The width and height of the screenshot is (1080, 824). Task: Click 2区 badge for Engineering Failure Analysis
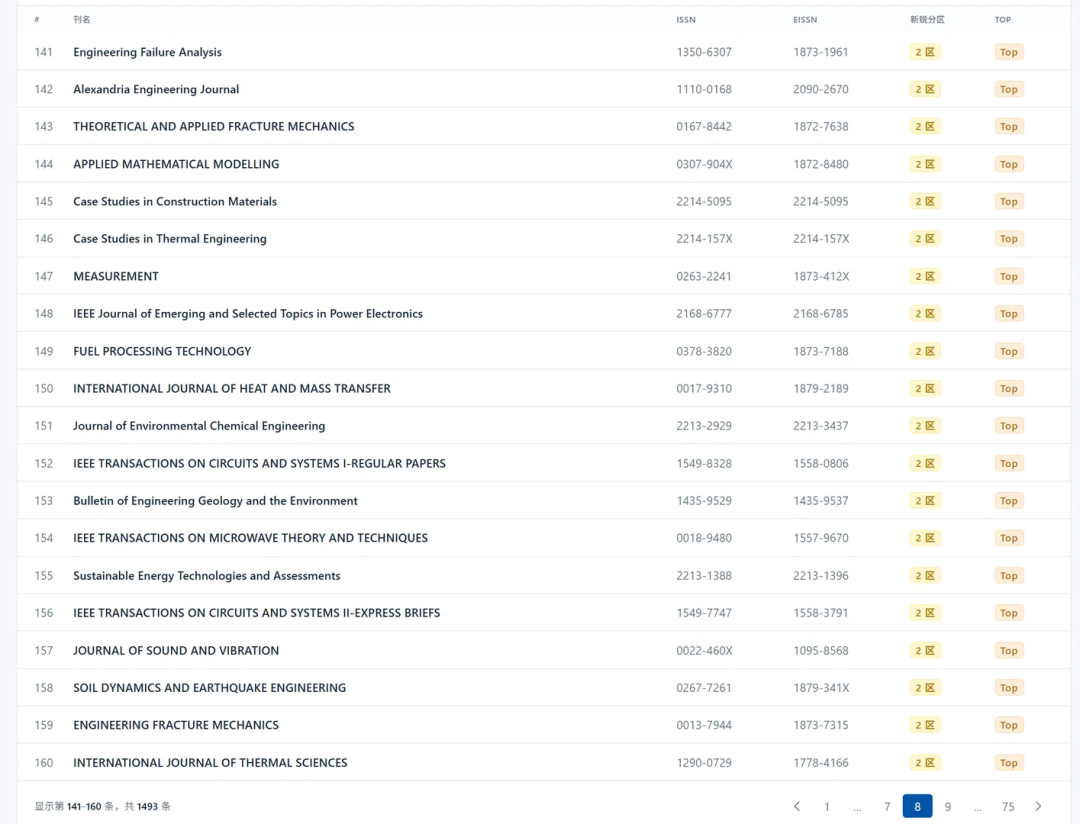[925, 52]
